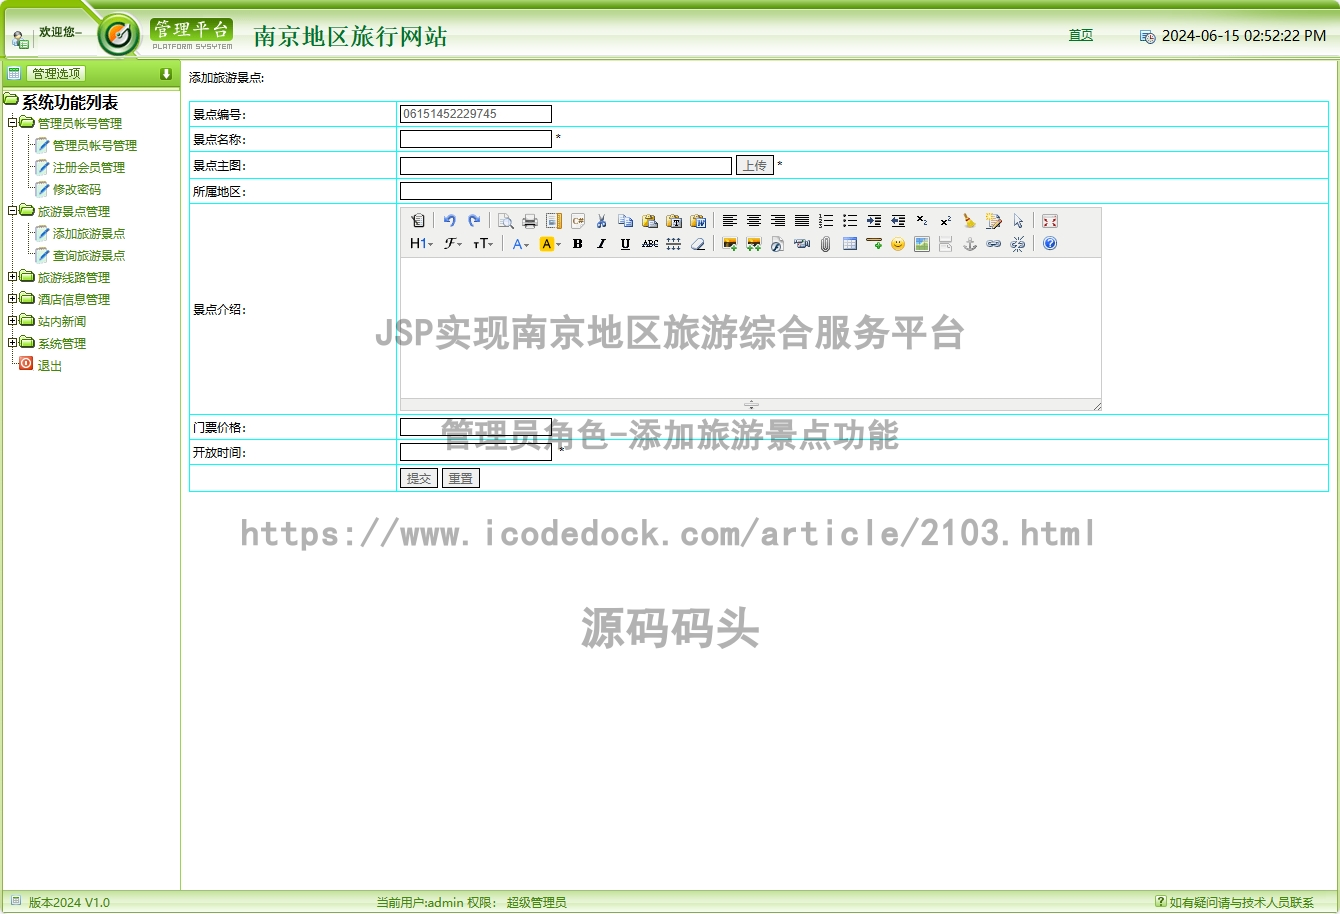Focus the 景点名称 input field
1340x914 pixels.
[x=476, y=139]
